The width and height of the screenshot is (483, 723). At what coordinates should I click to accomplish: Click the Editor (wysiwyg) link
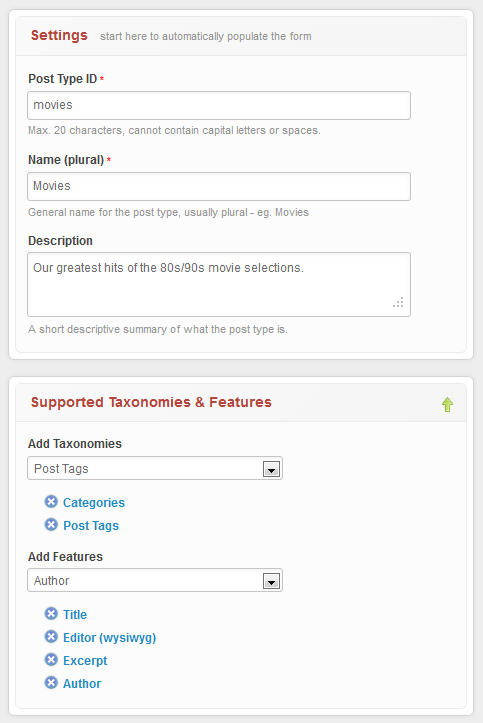(x=110, y=638)
